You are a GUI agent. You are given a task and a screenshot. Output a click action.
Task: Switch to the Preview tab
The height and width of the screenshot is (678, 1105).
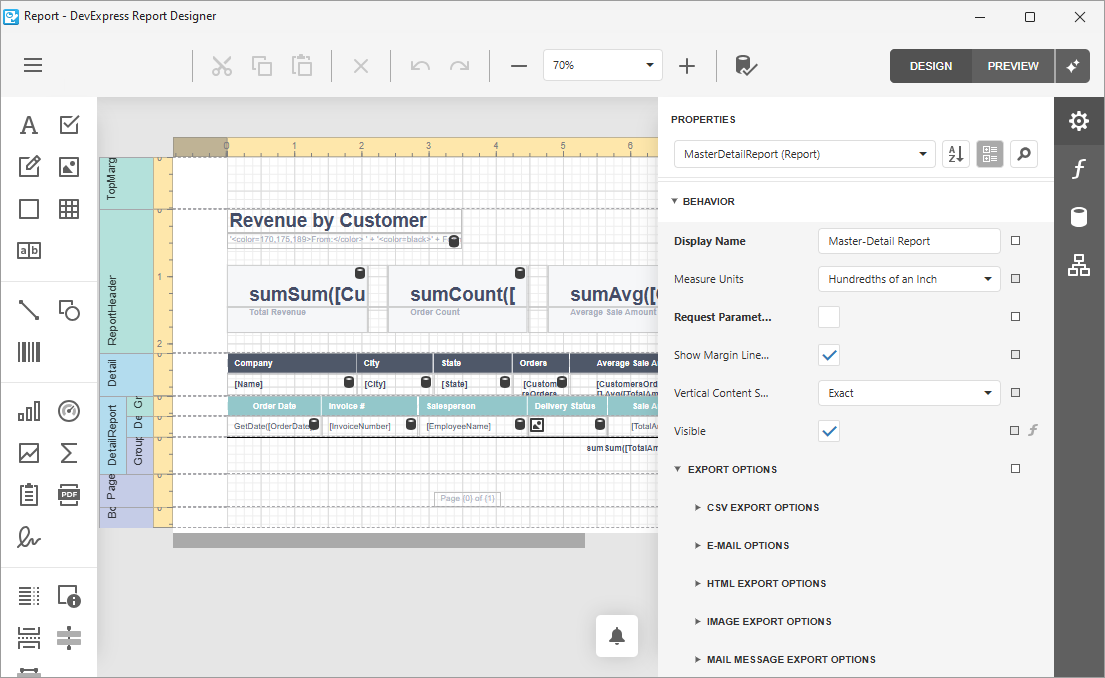point(1012,66)
